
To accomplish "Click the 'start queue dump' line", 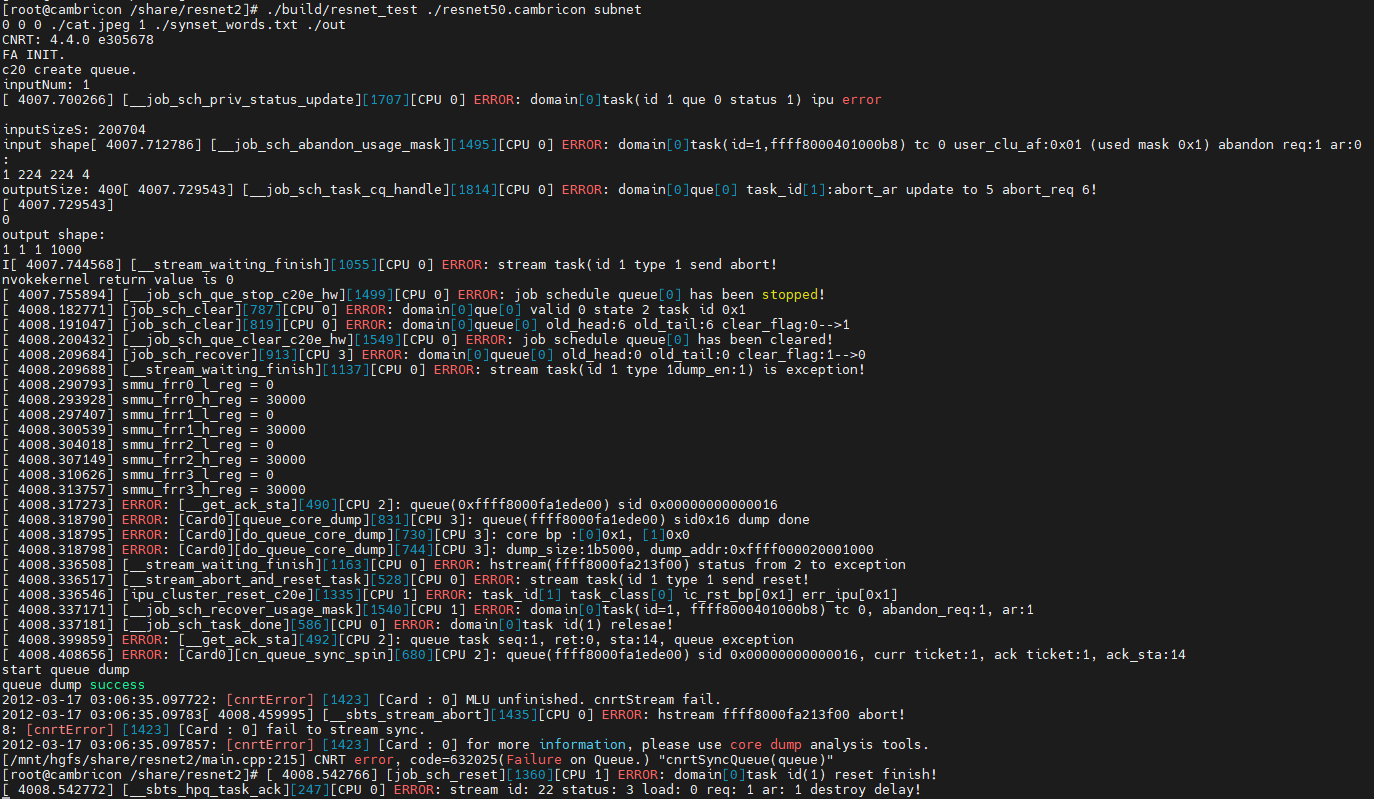I will [65, 669].
